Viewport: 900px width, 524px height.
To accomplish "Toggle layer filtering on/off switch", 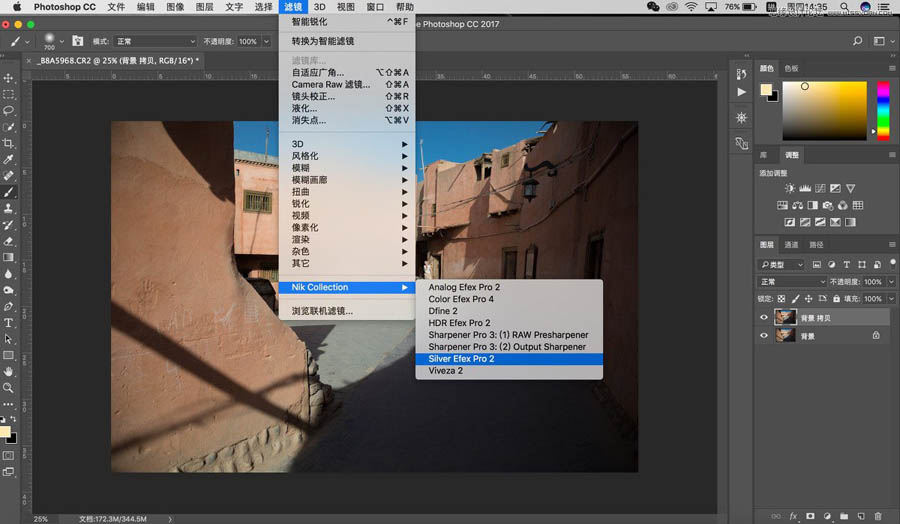I will click(893, 263).
